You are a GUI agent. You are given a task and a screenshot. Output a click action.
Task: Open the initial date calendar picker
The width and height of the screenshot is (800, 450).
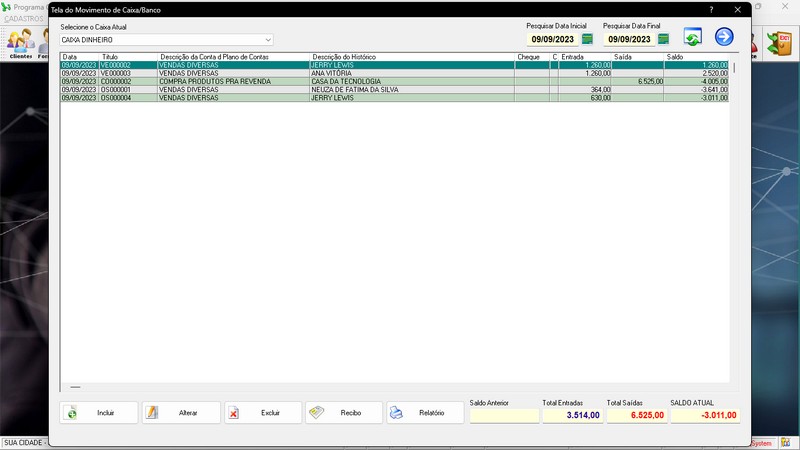[x=587, y=39]
